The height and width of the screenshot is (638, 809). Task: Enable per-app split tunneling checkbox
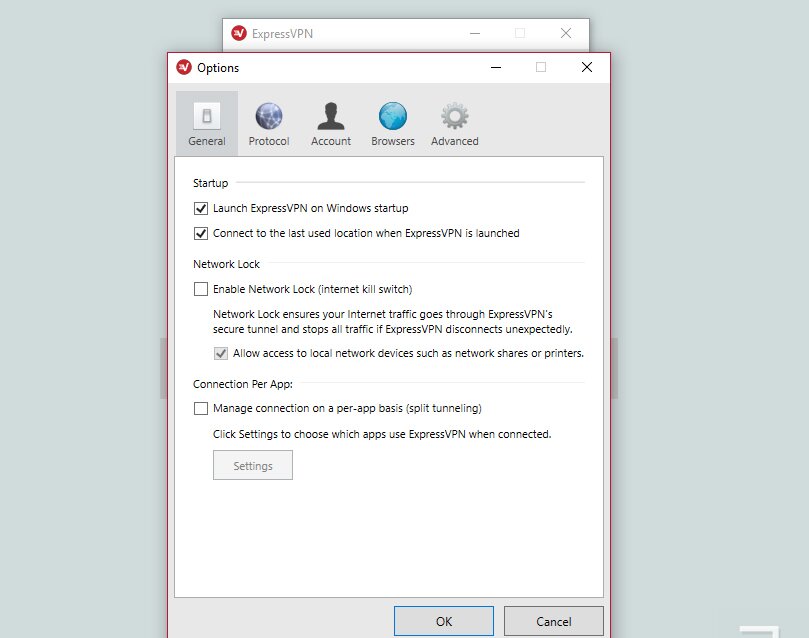pyautogui.click(x=201, y=409)
